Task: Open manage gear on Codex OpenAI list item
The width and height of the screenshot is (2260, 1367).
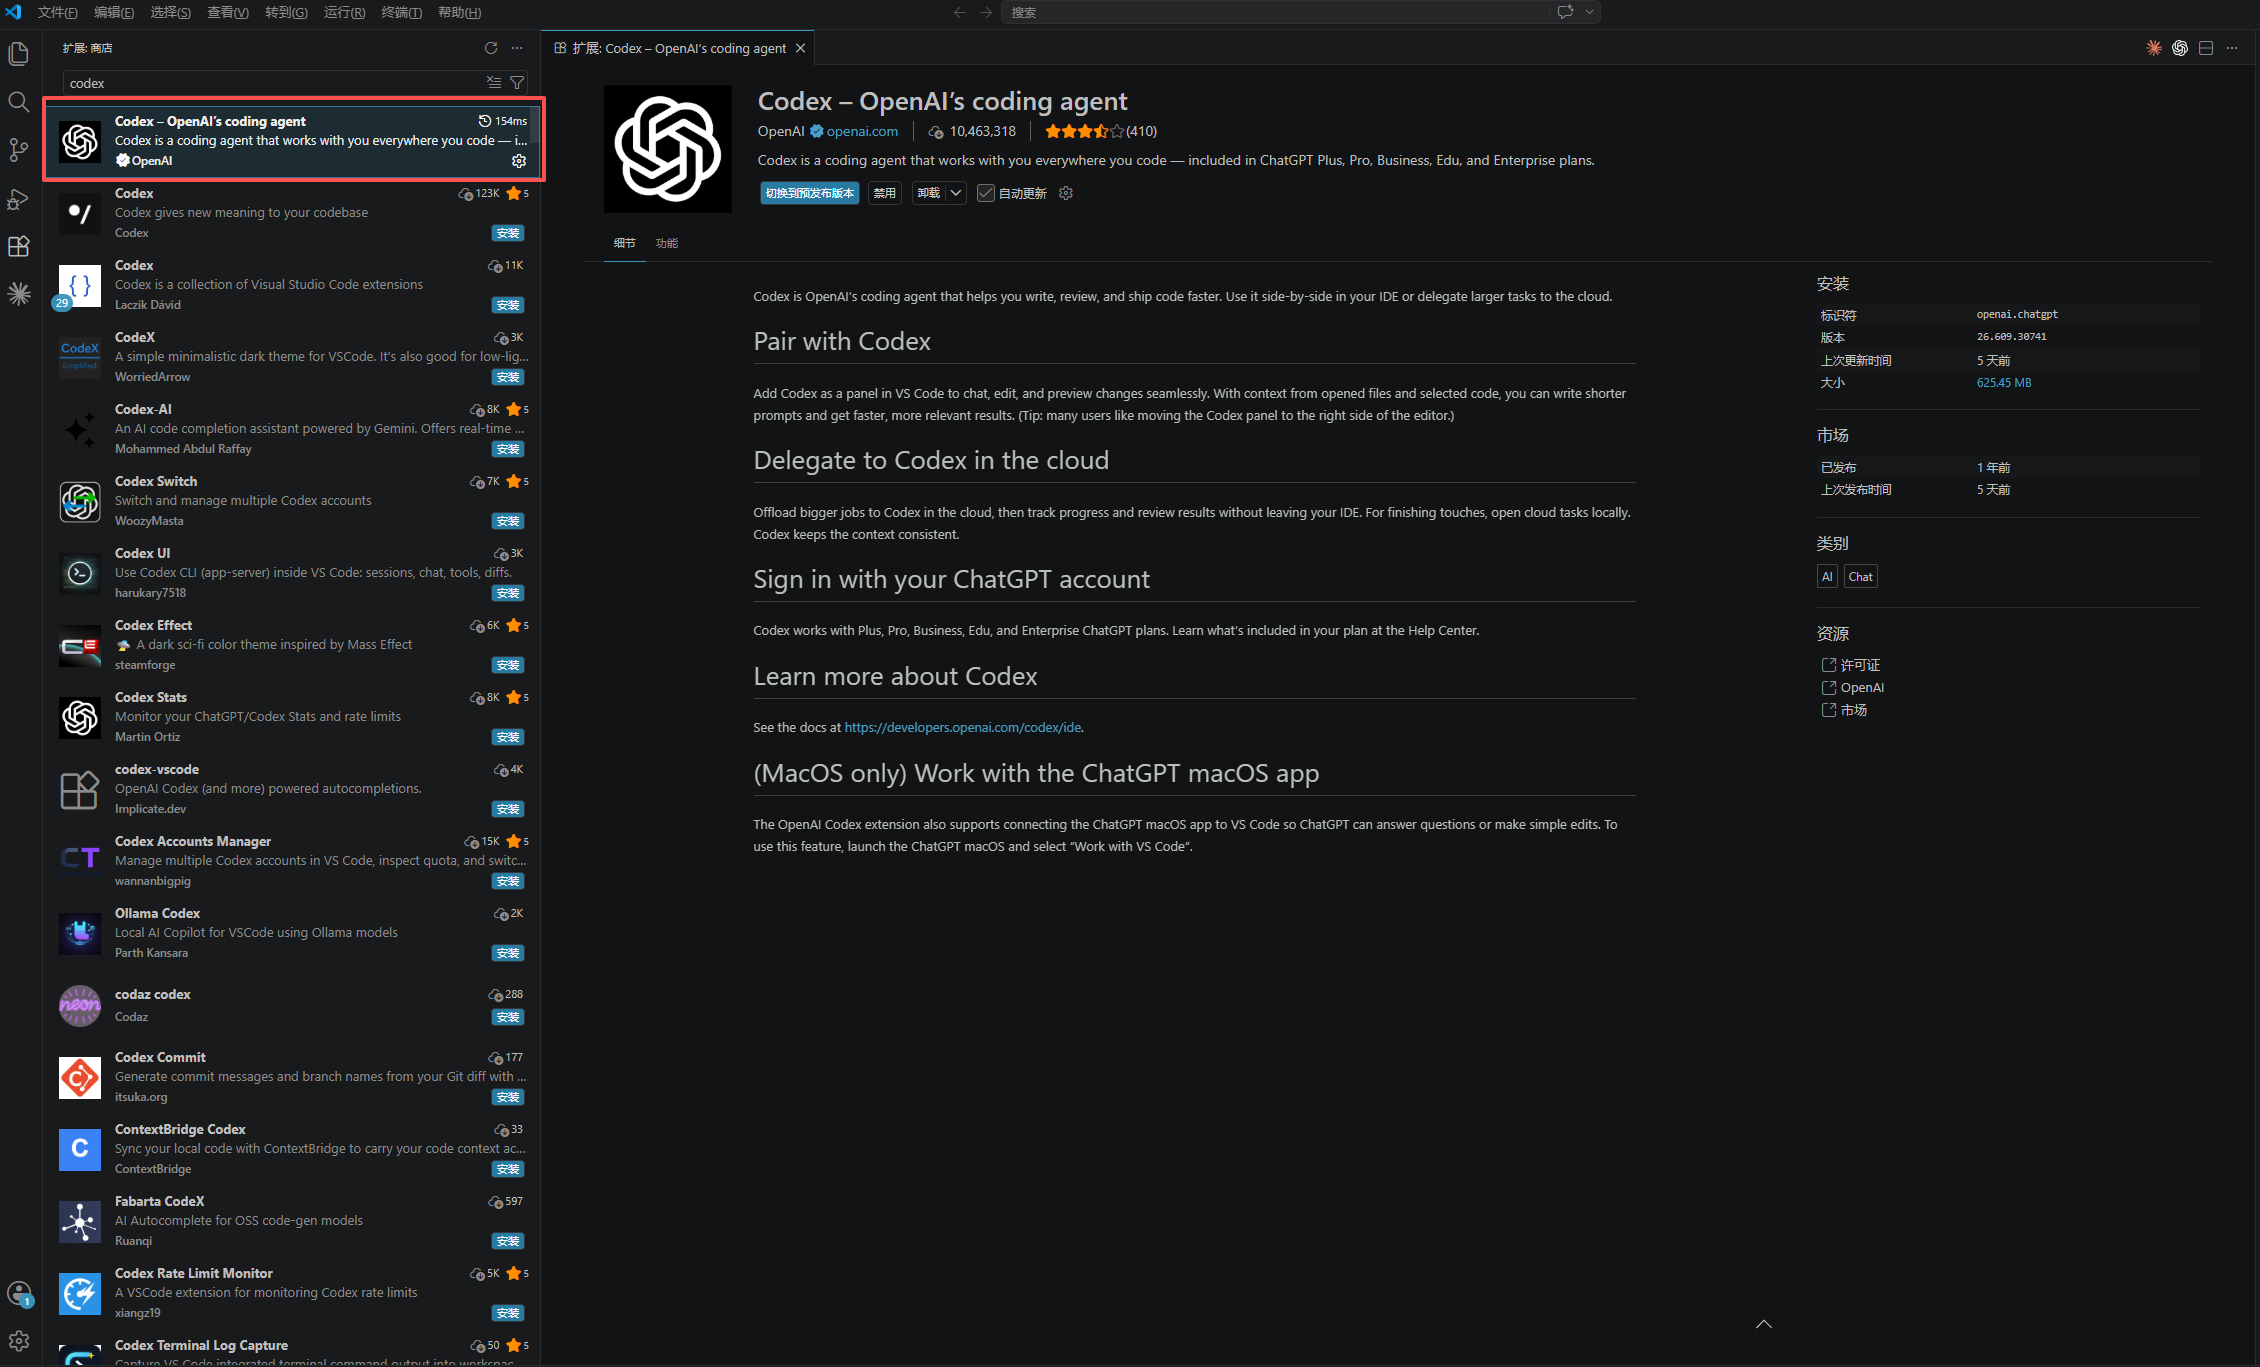Action: tap(519, 161)
